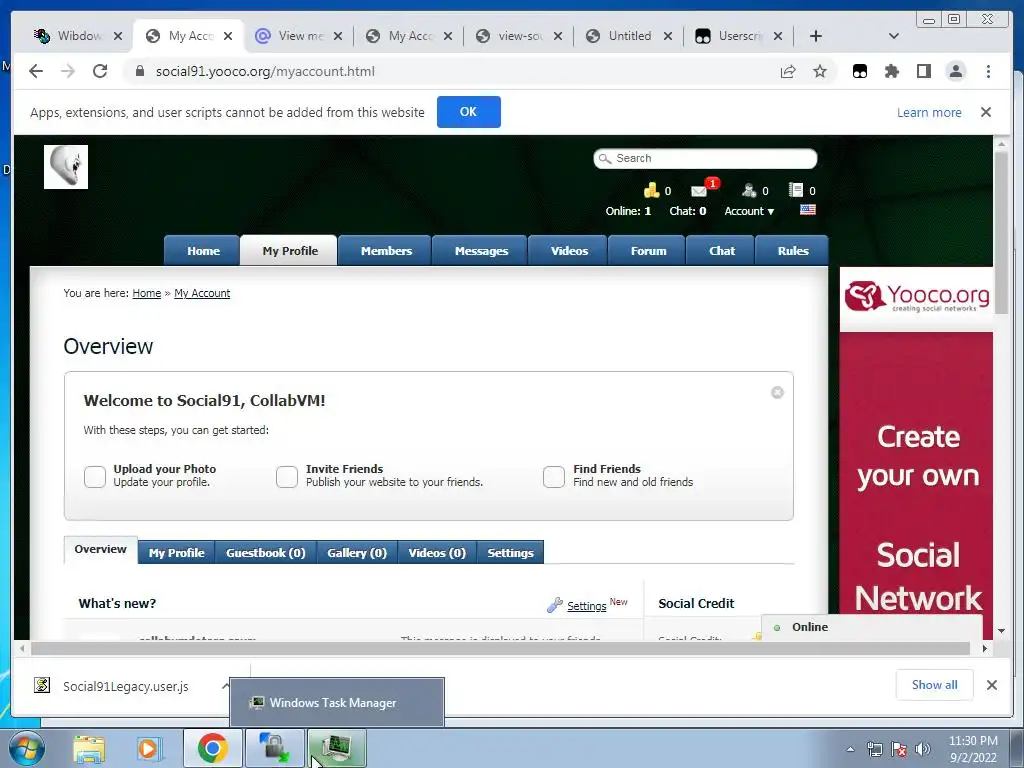Open the Windows Start orb
Image resolution: width=1024 pixels, height=768 pixels.
[27, 748]
